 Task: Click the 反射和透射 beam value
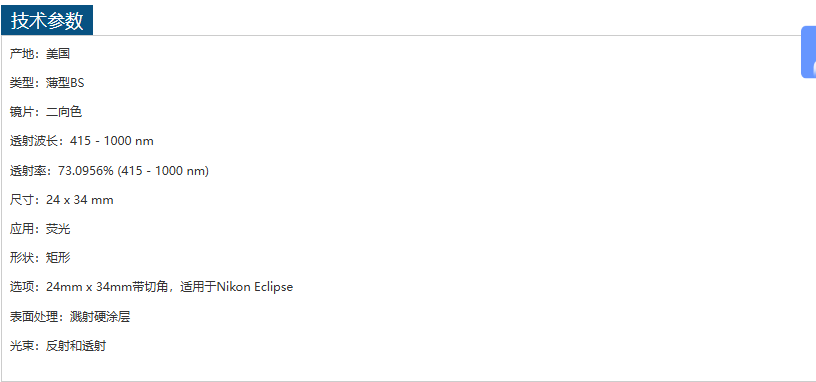tap(76, 346)
